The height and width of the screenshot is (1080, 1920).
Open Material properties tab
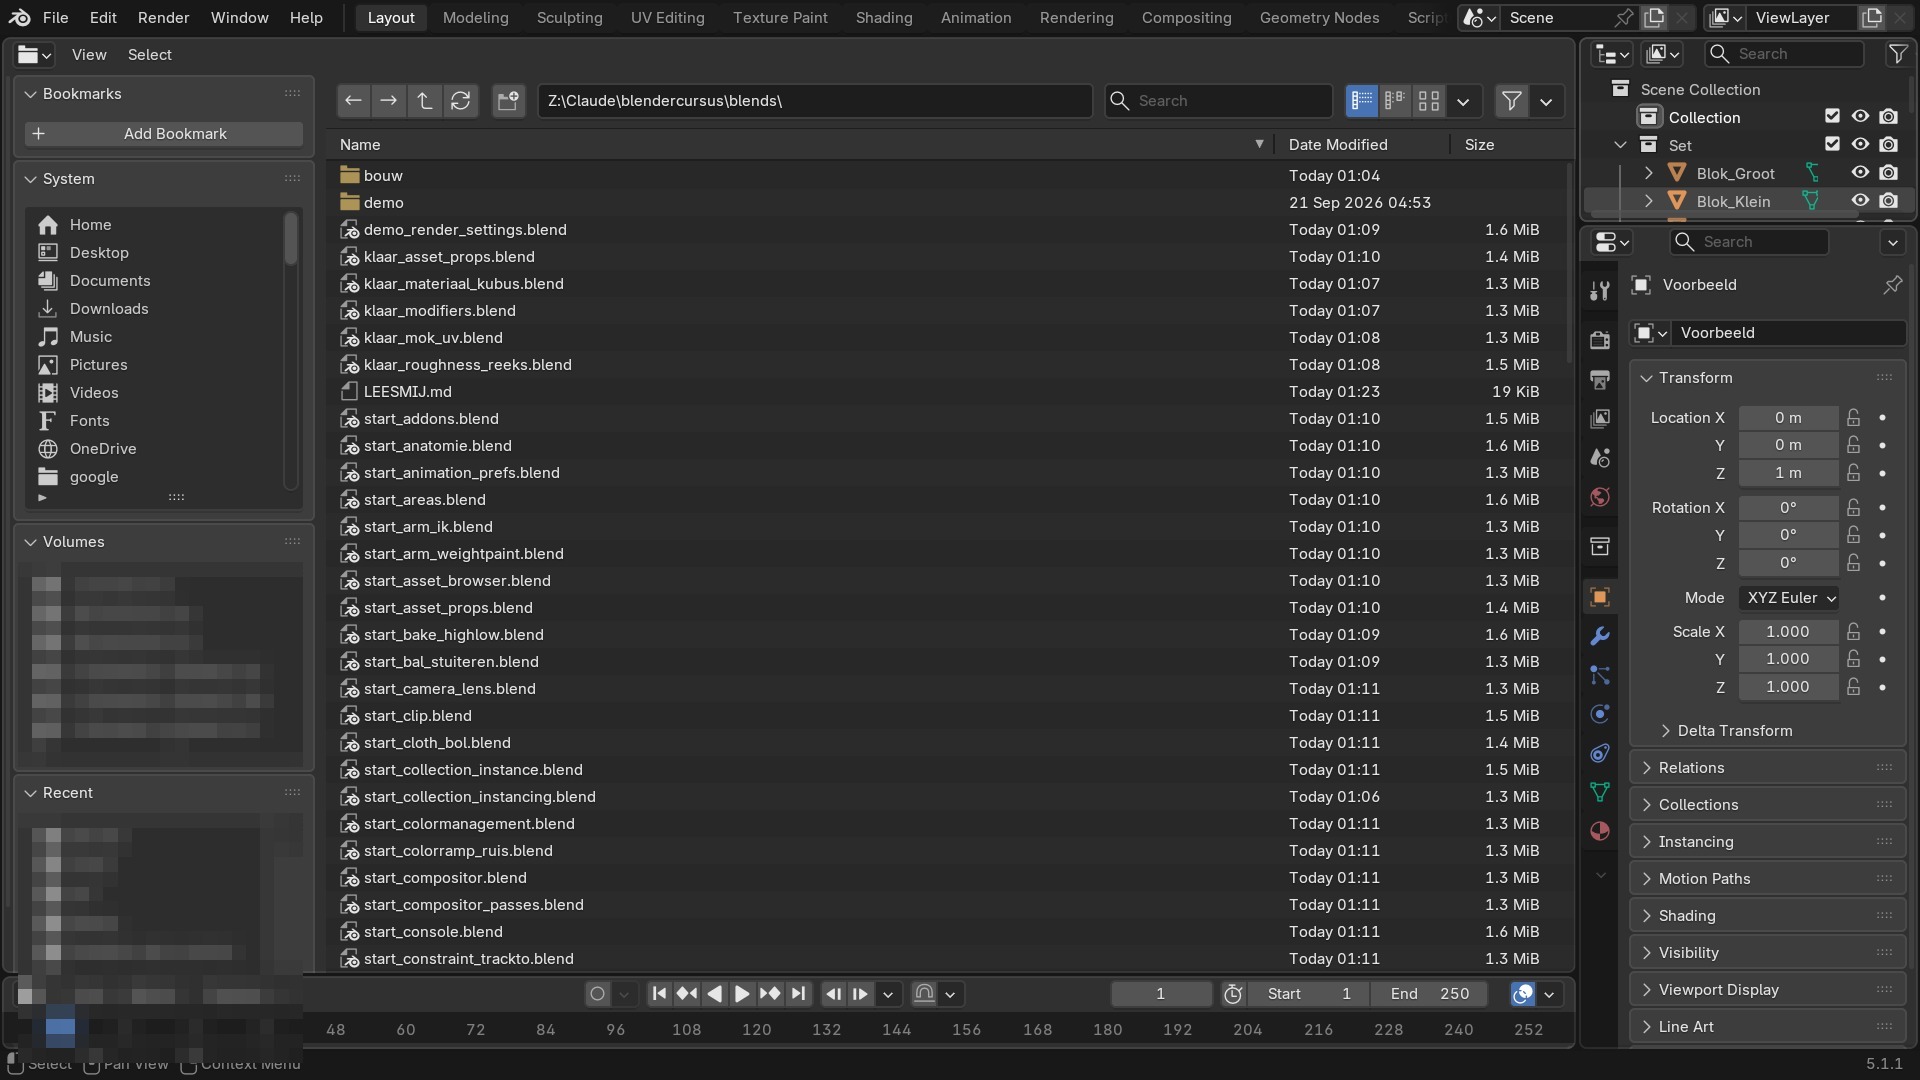1600,831
